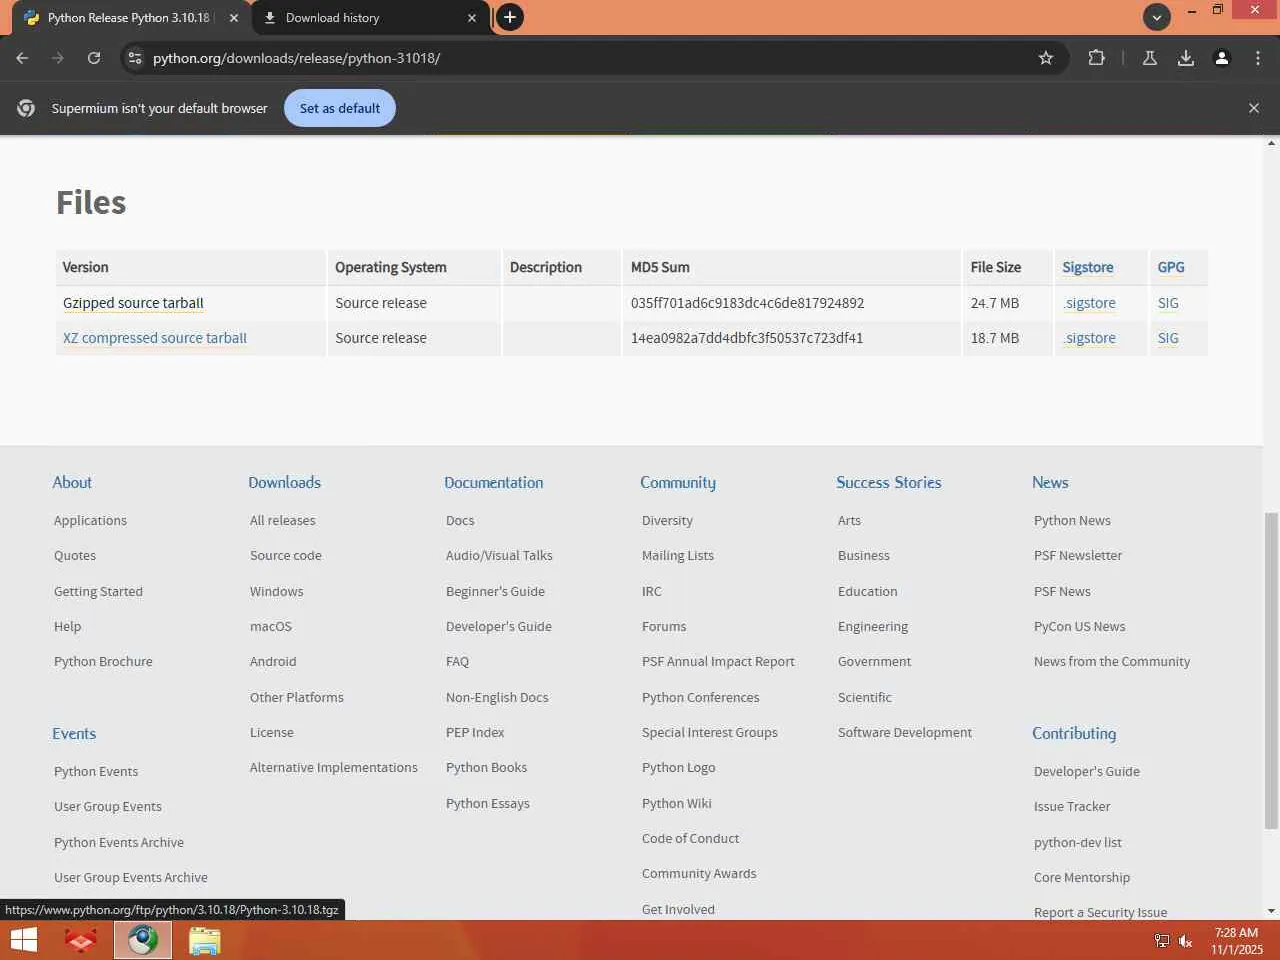1280x960 pixels.
Task: Dismiss the default browser notification bar
Action: click(x=1254, y=108)
